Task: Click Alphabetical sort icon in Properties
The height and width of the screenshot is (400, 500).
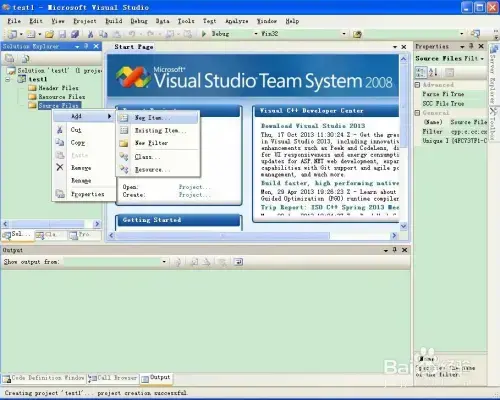Action: (433, 72)
